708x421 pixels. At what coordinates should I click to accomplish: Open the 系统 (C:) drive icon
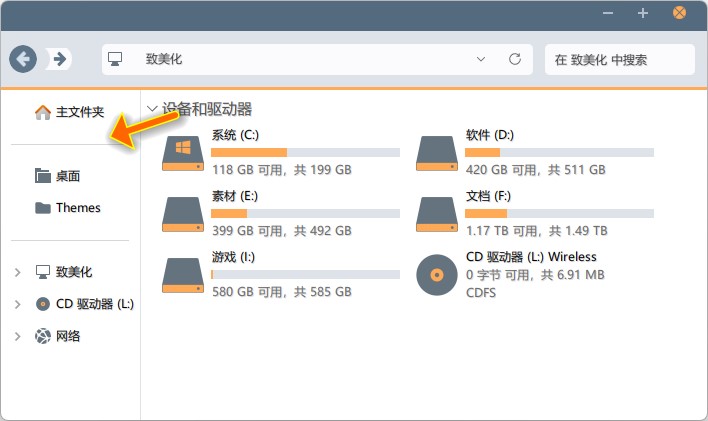click(183, 152)
